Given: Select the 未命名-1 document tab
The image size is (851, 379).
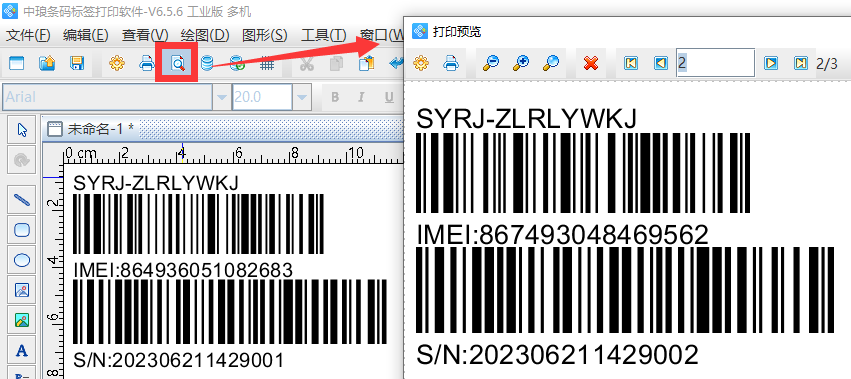Looking at the screenshot, I should click(x=91, y=129).
